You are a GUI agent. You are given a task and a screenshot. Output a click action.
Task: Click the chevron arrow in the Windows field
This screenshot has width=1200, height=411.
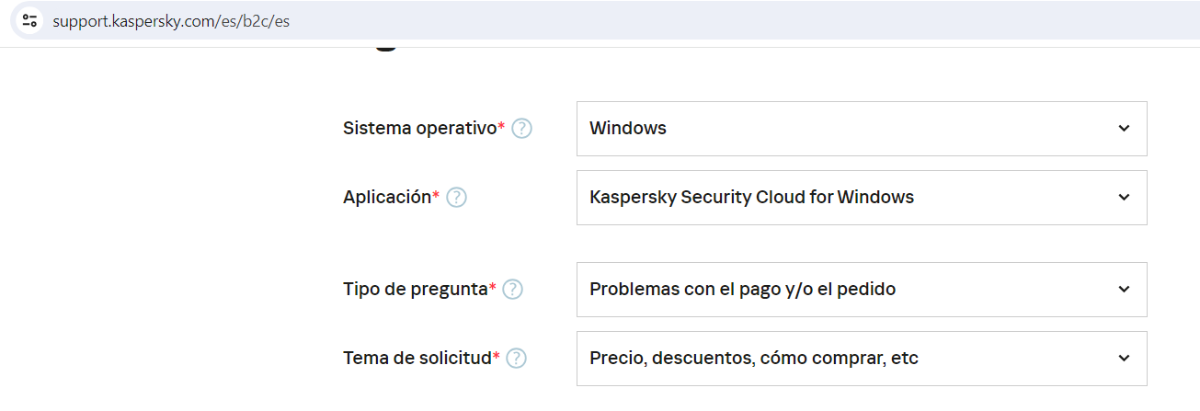[x=1123, y=128]
